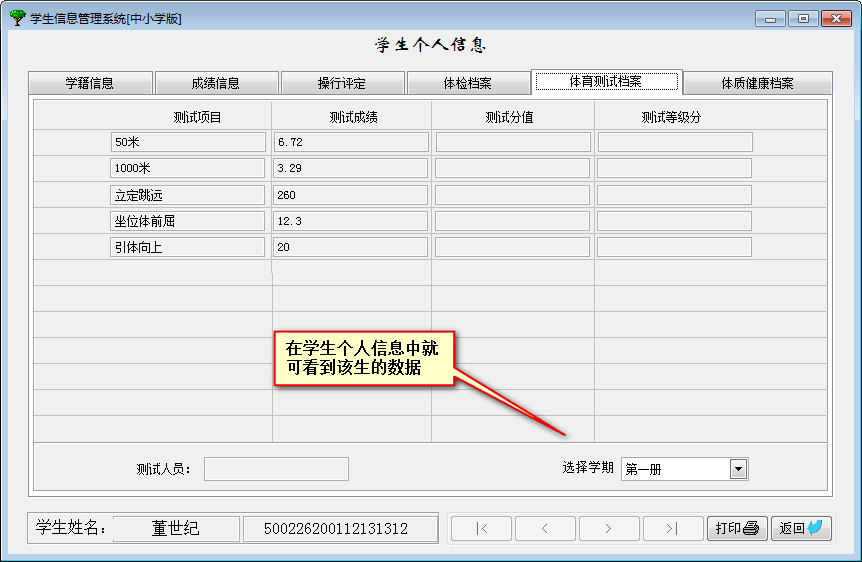Click the 50米 score field showing 6.72
The width and height of the screenshot is (862, 562).
[350, 142]
